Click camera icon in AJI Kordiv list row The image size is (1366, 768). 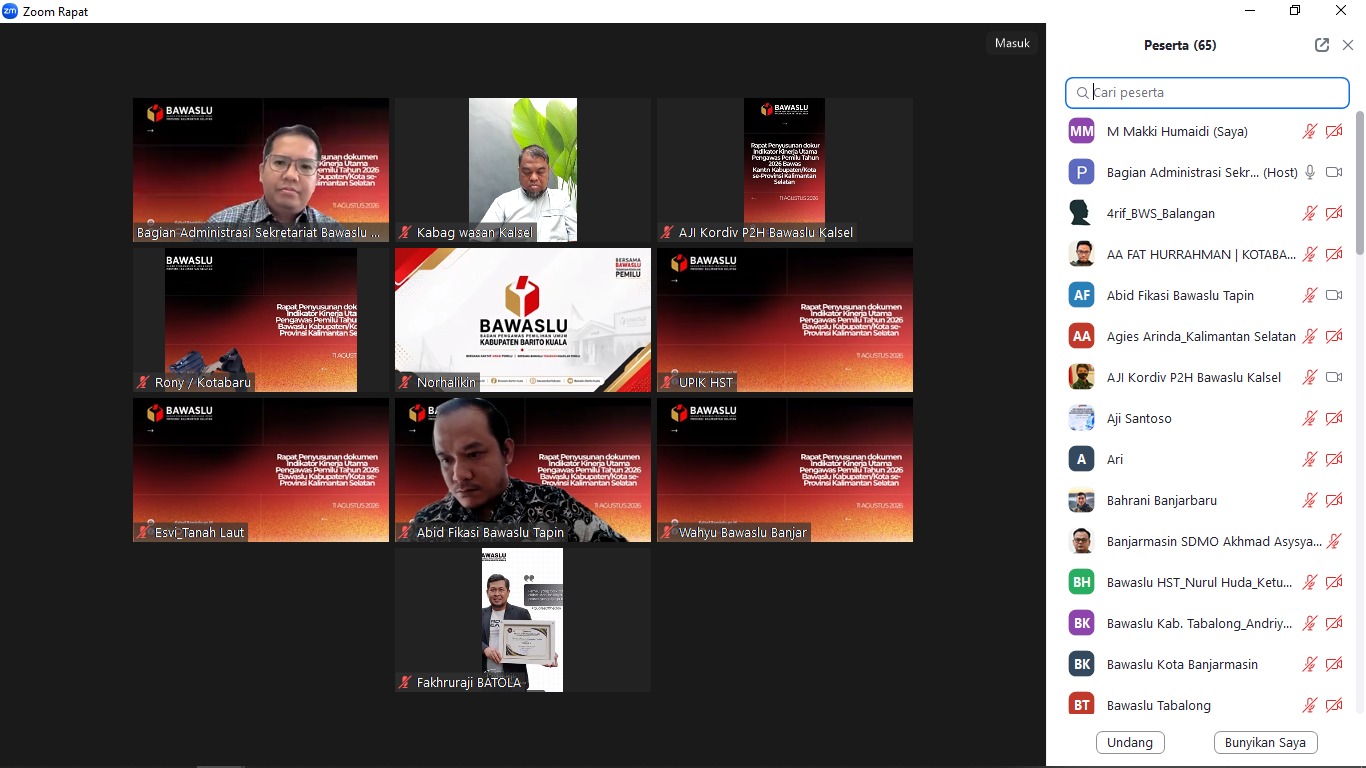1334,377
